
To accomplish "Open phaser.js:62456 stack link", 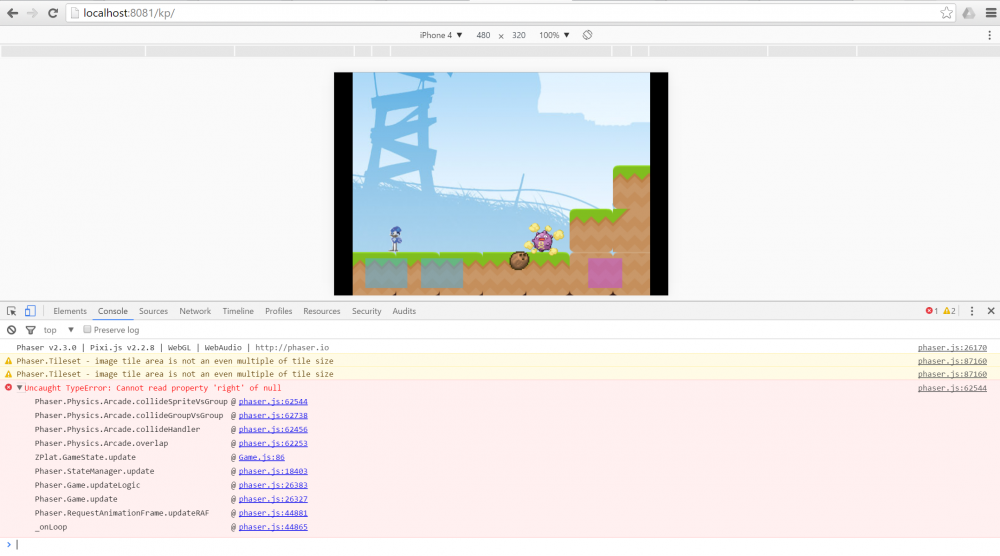I will coord(273,429).
